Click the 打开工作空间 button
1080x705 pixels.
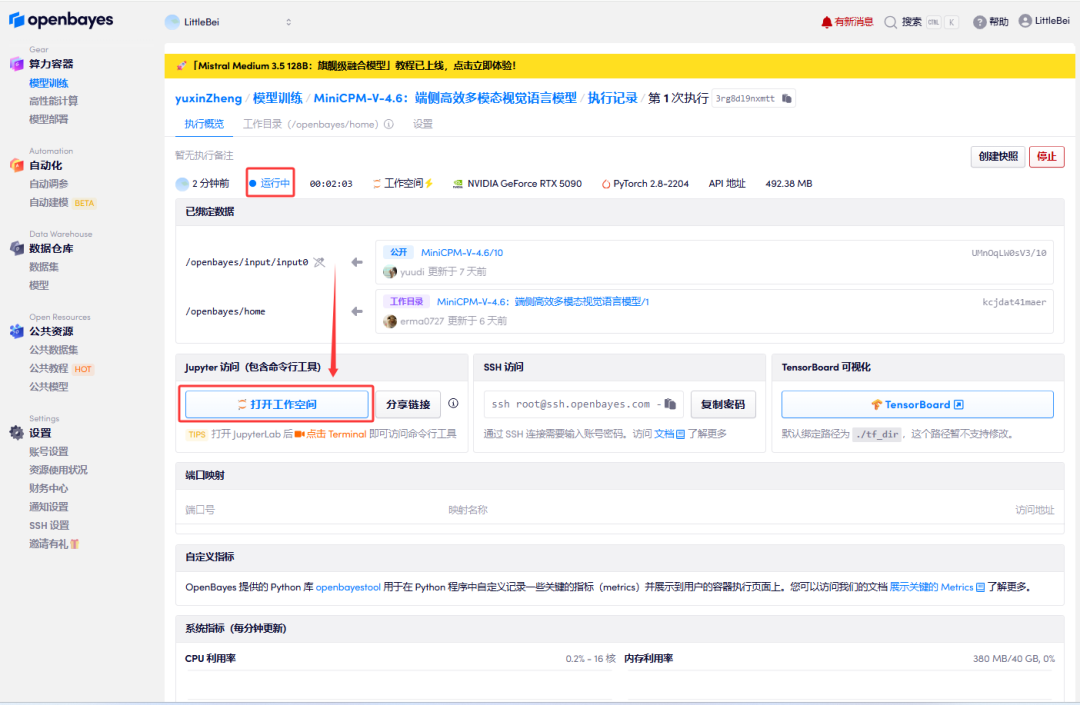click(277, 404)
